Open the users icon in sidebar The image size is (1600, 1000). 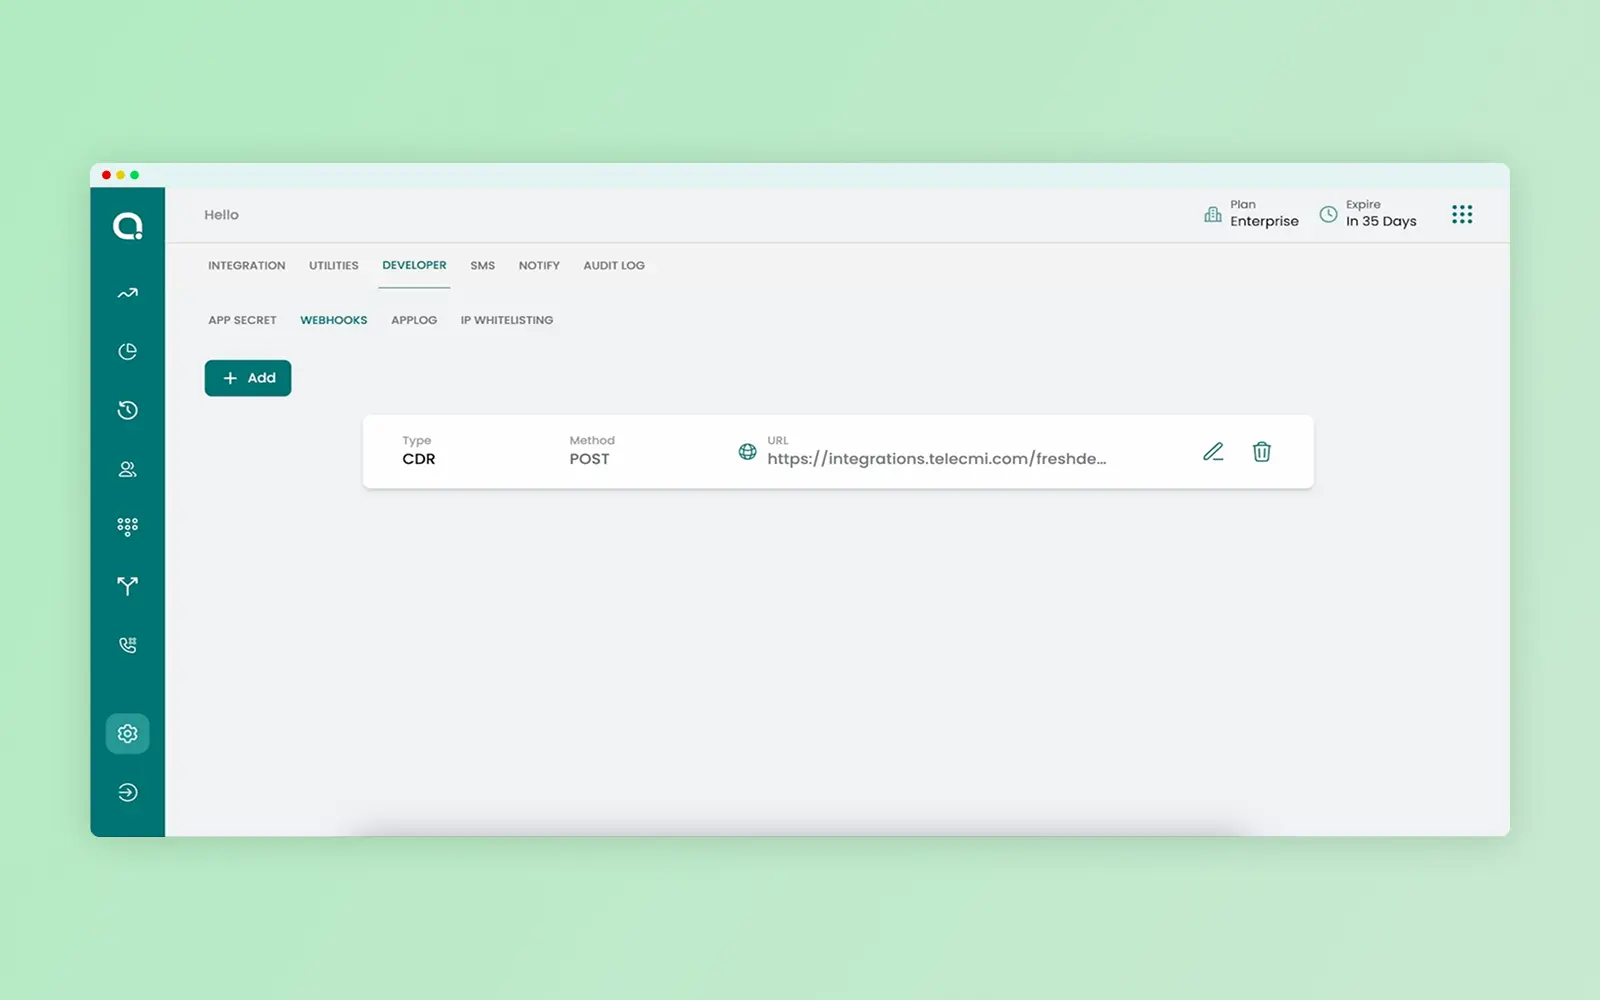127,469
